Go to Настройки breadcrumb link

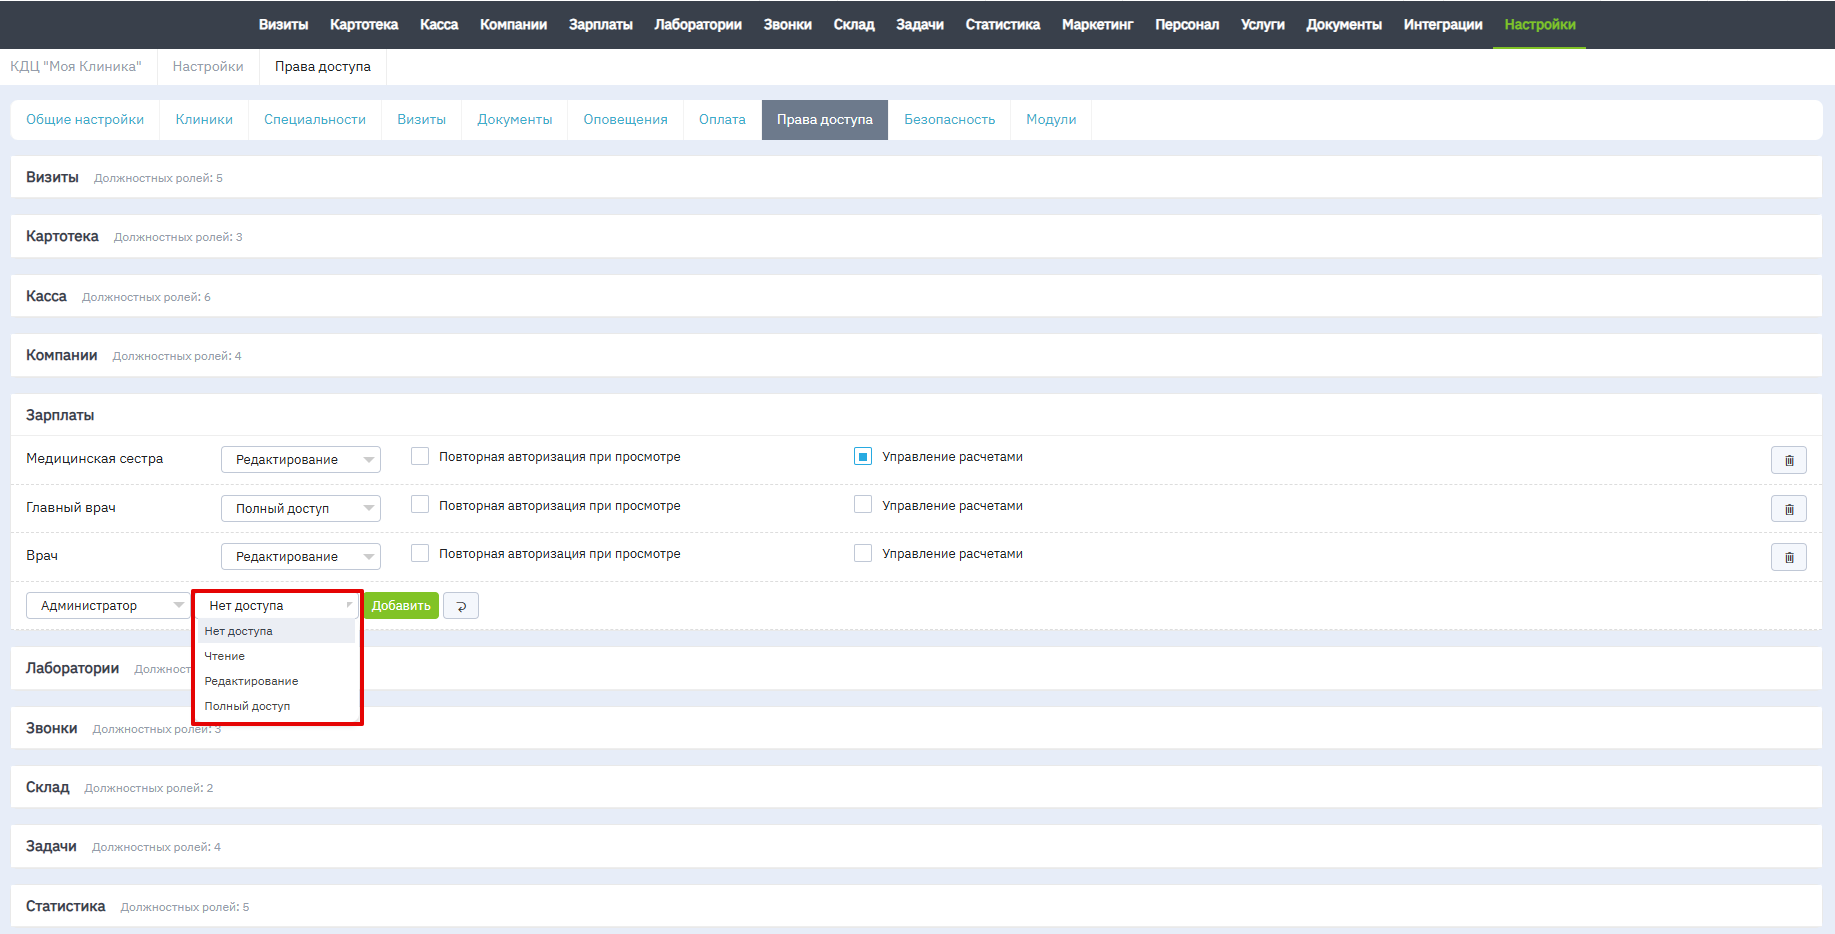click(x=208, y=67)
